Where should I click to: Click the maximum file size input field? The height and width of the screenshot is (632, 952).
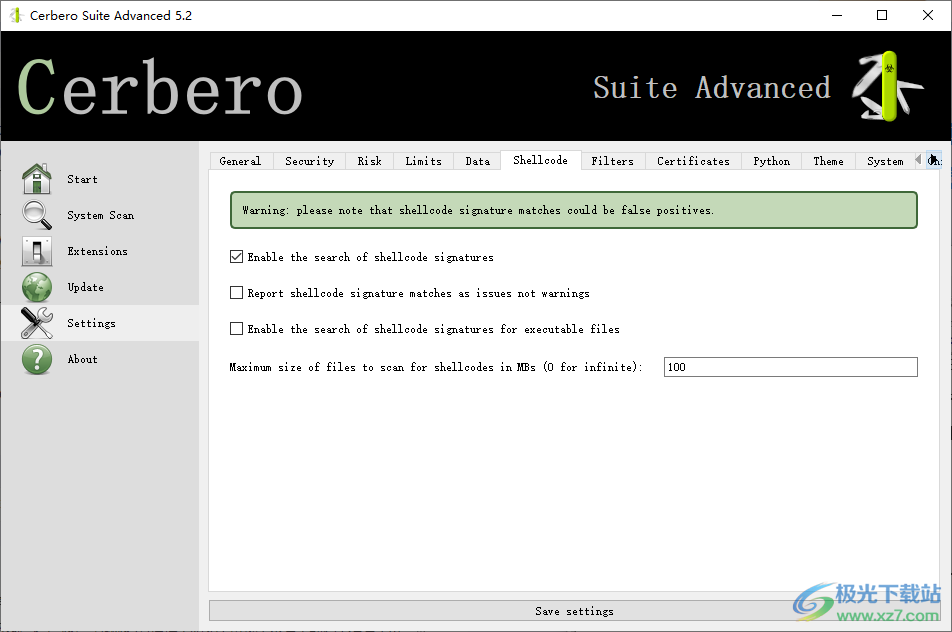(x=790, y=367)
